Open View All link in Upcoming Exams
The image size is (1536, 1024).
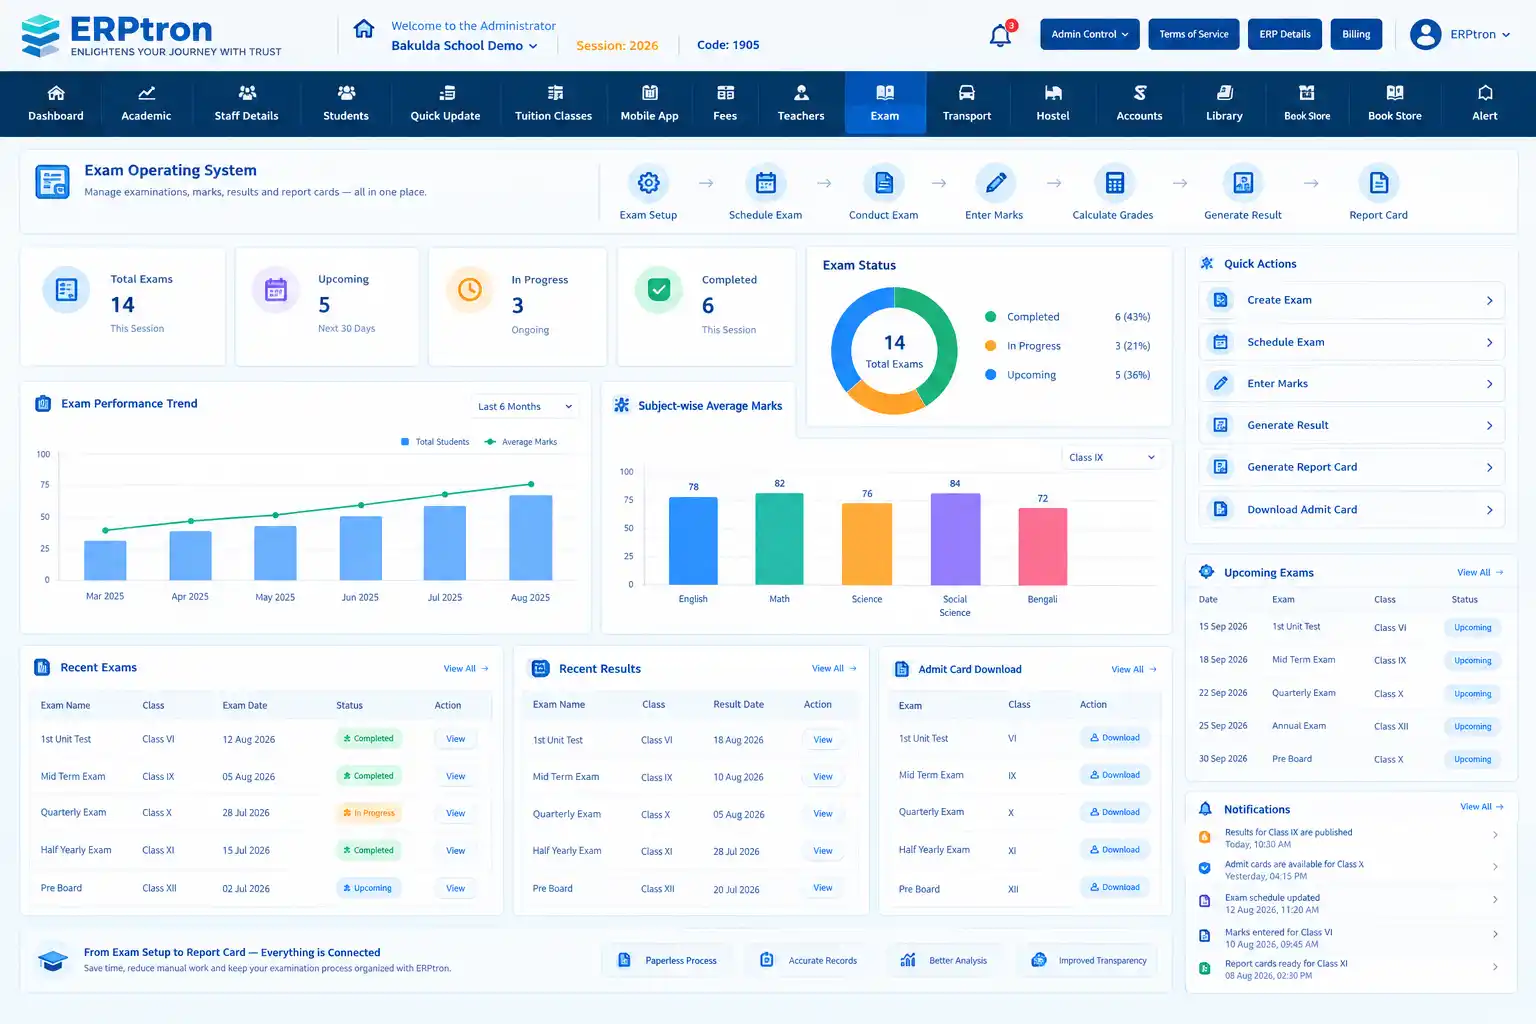1480,573
